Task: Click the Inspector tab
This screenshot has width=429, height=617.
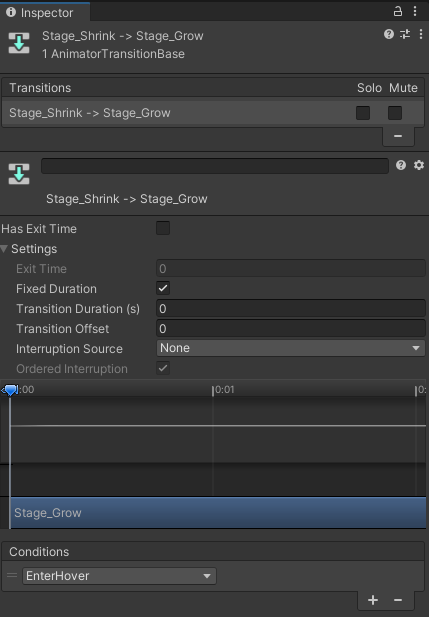Action: point(45,13)
